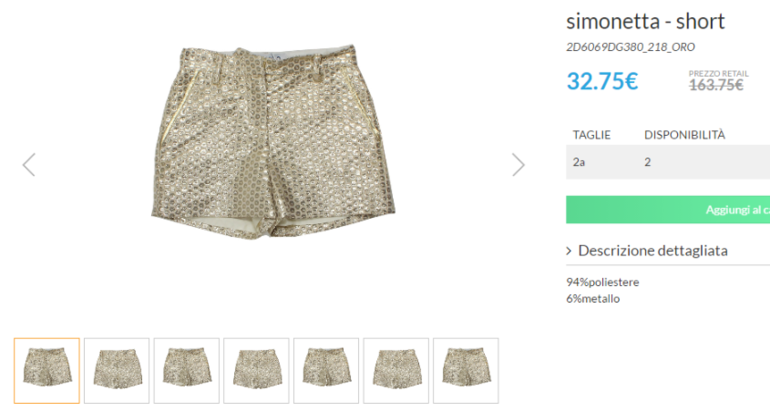This screenshot has height=411, width=770.
Task: Click the DISPONIBILITÀ column header
Action: tap(684, 134)
